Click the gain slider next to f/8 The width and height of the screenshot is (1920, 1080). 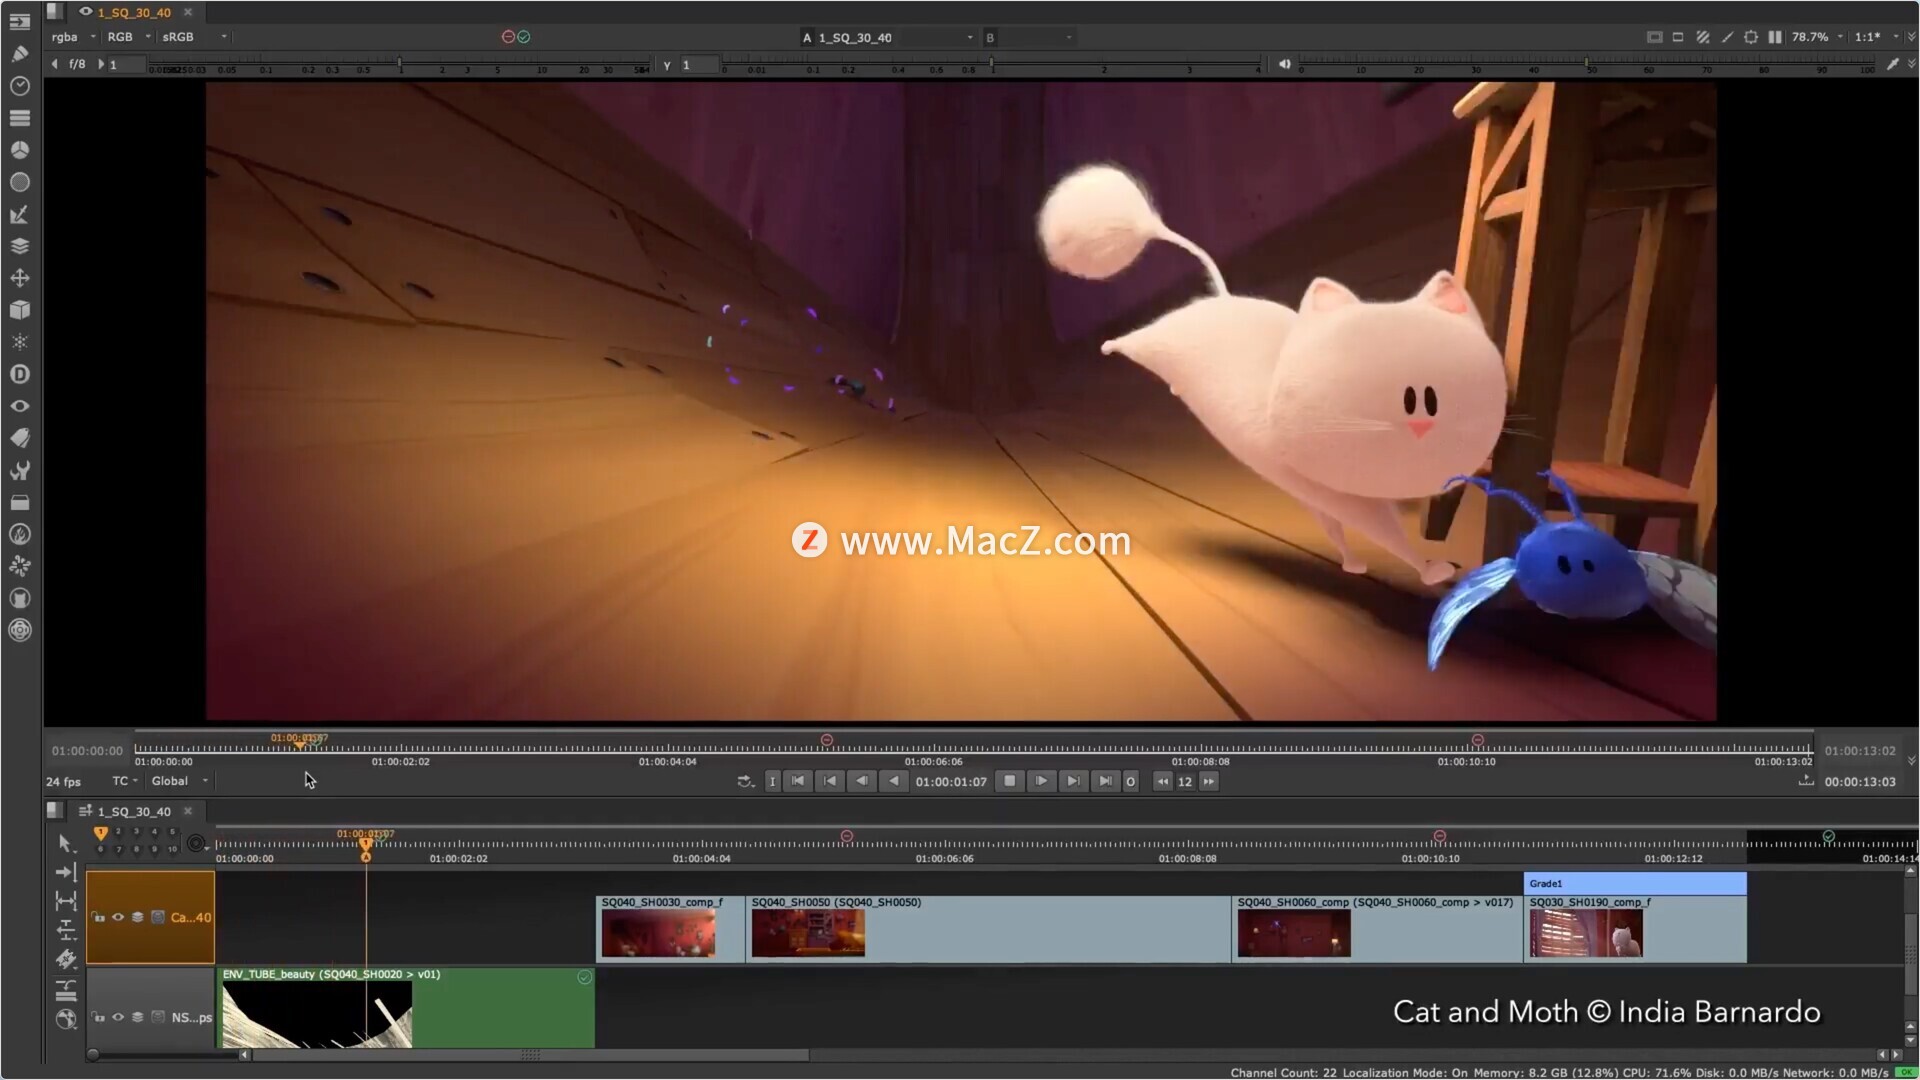tap(398, 66)
